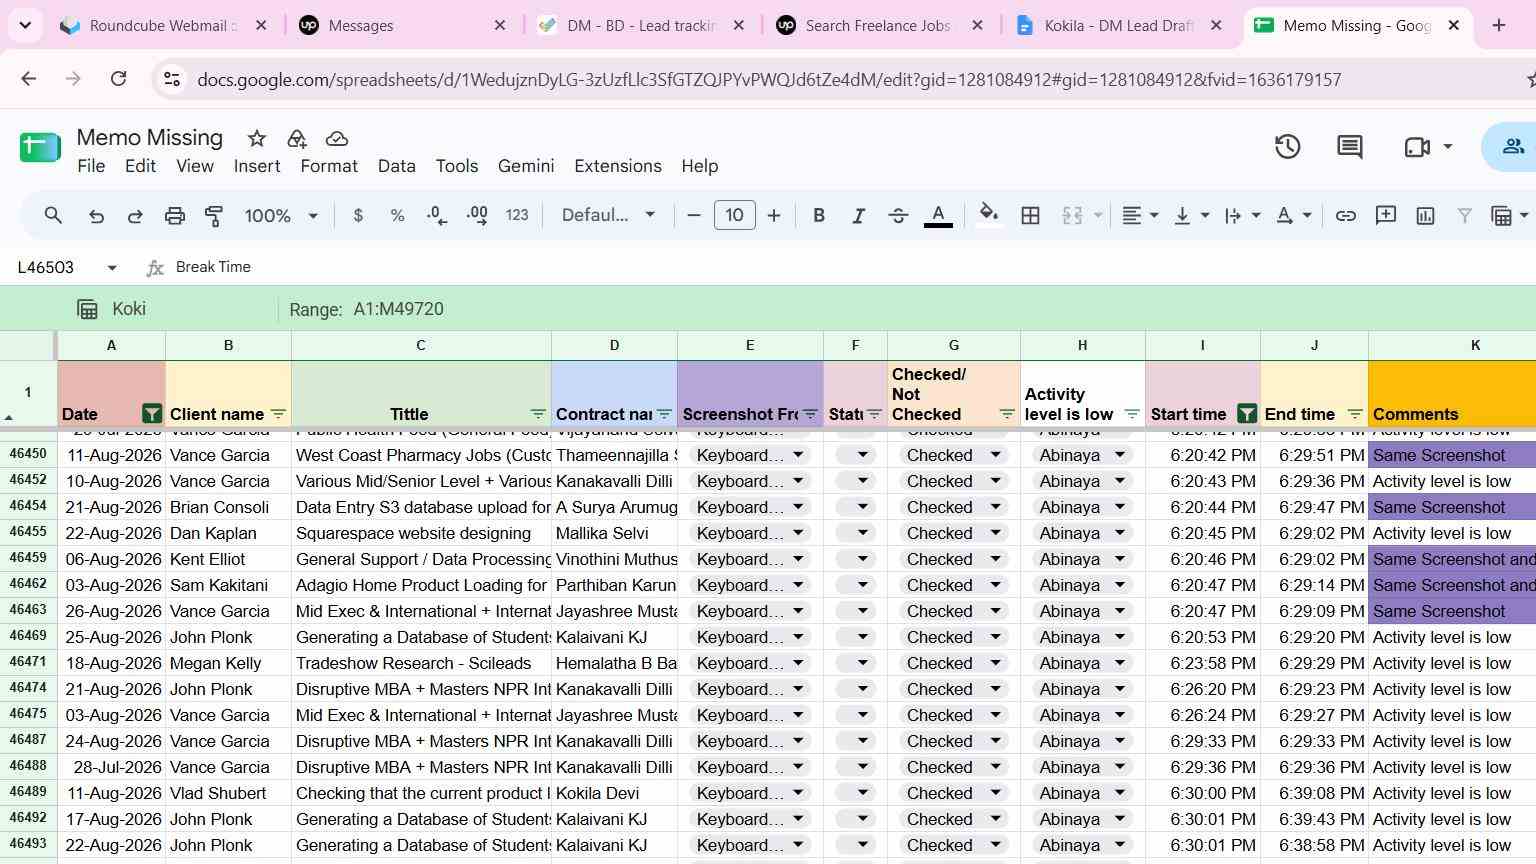Open the zoom 100% dropdown
This screenshot has width=1536, height=864.
click(281, 215)
